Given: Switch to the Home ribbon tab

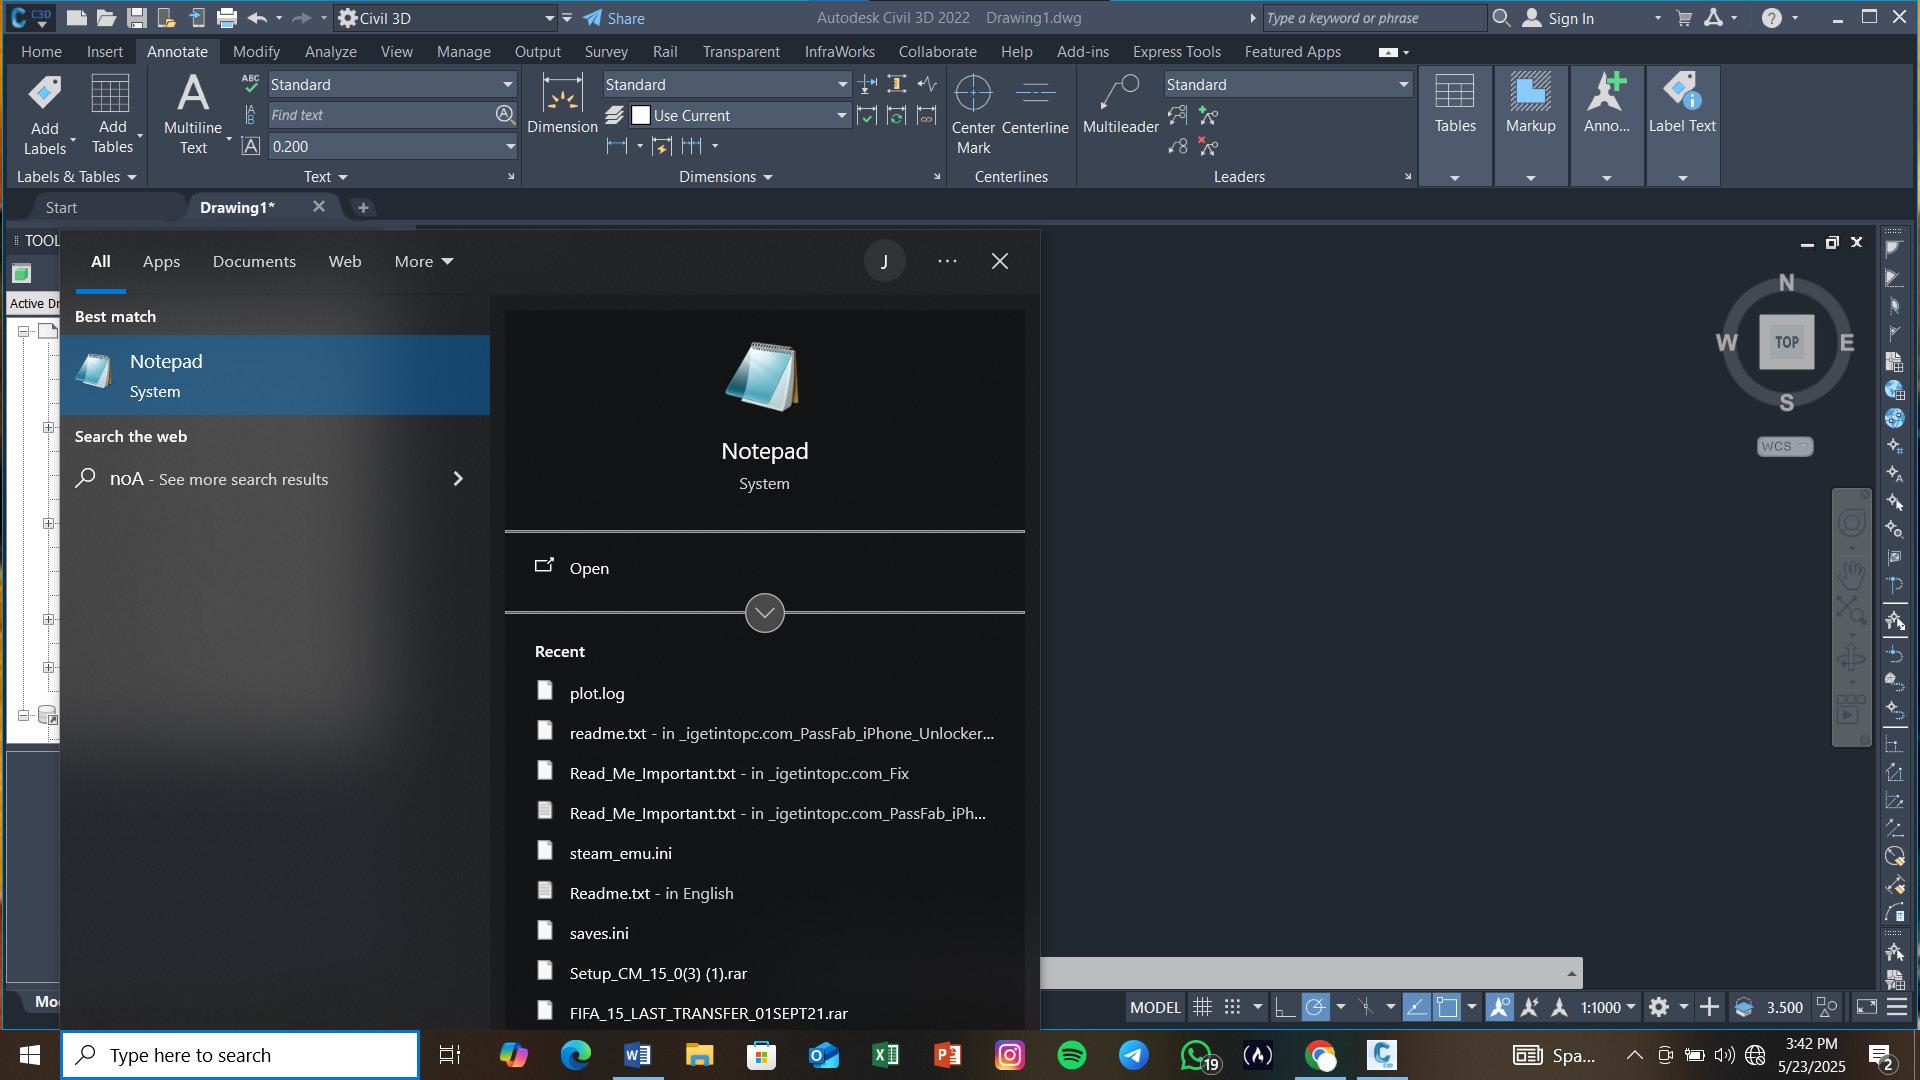Looking at the screenshot, I should click(41, 52).
